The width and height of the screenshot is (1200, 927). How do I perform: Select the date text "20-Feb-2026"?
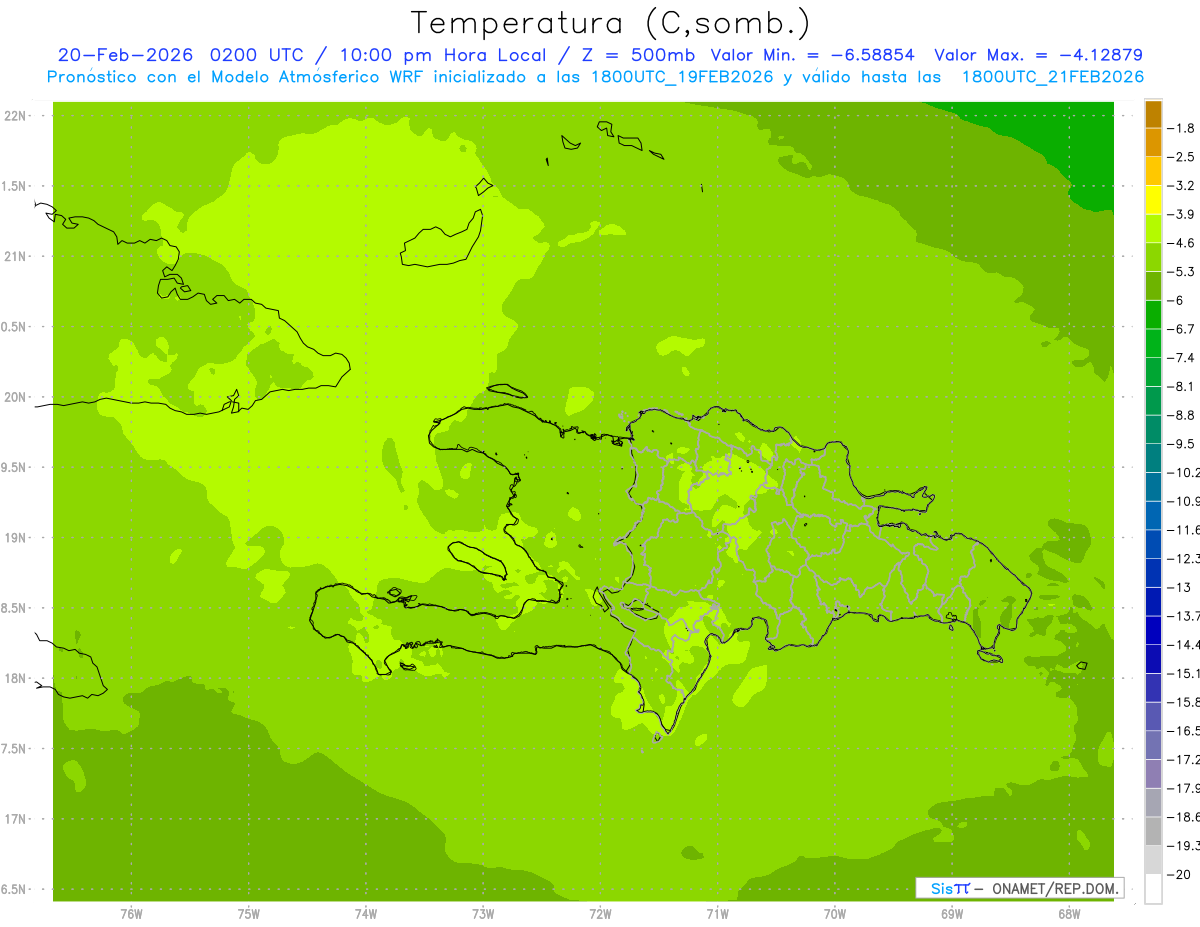[128, 55]
